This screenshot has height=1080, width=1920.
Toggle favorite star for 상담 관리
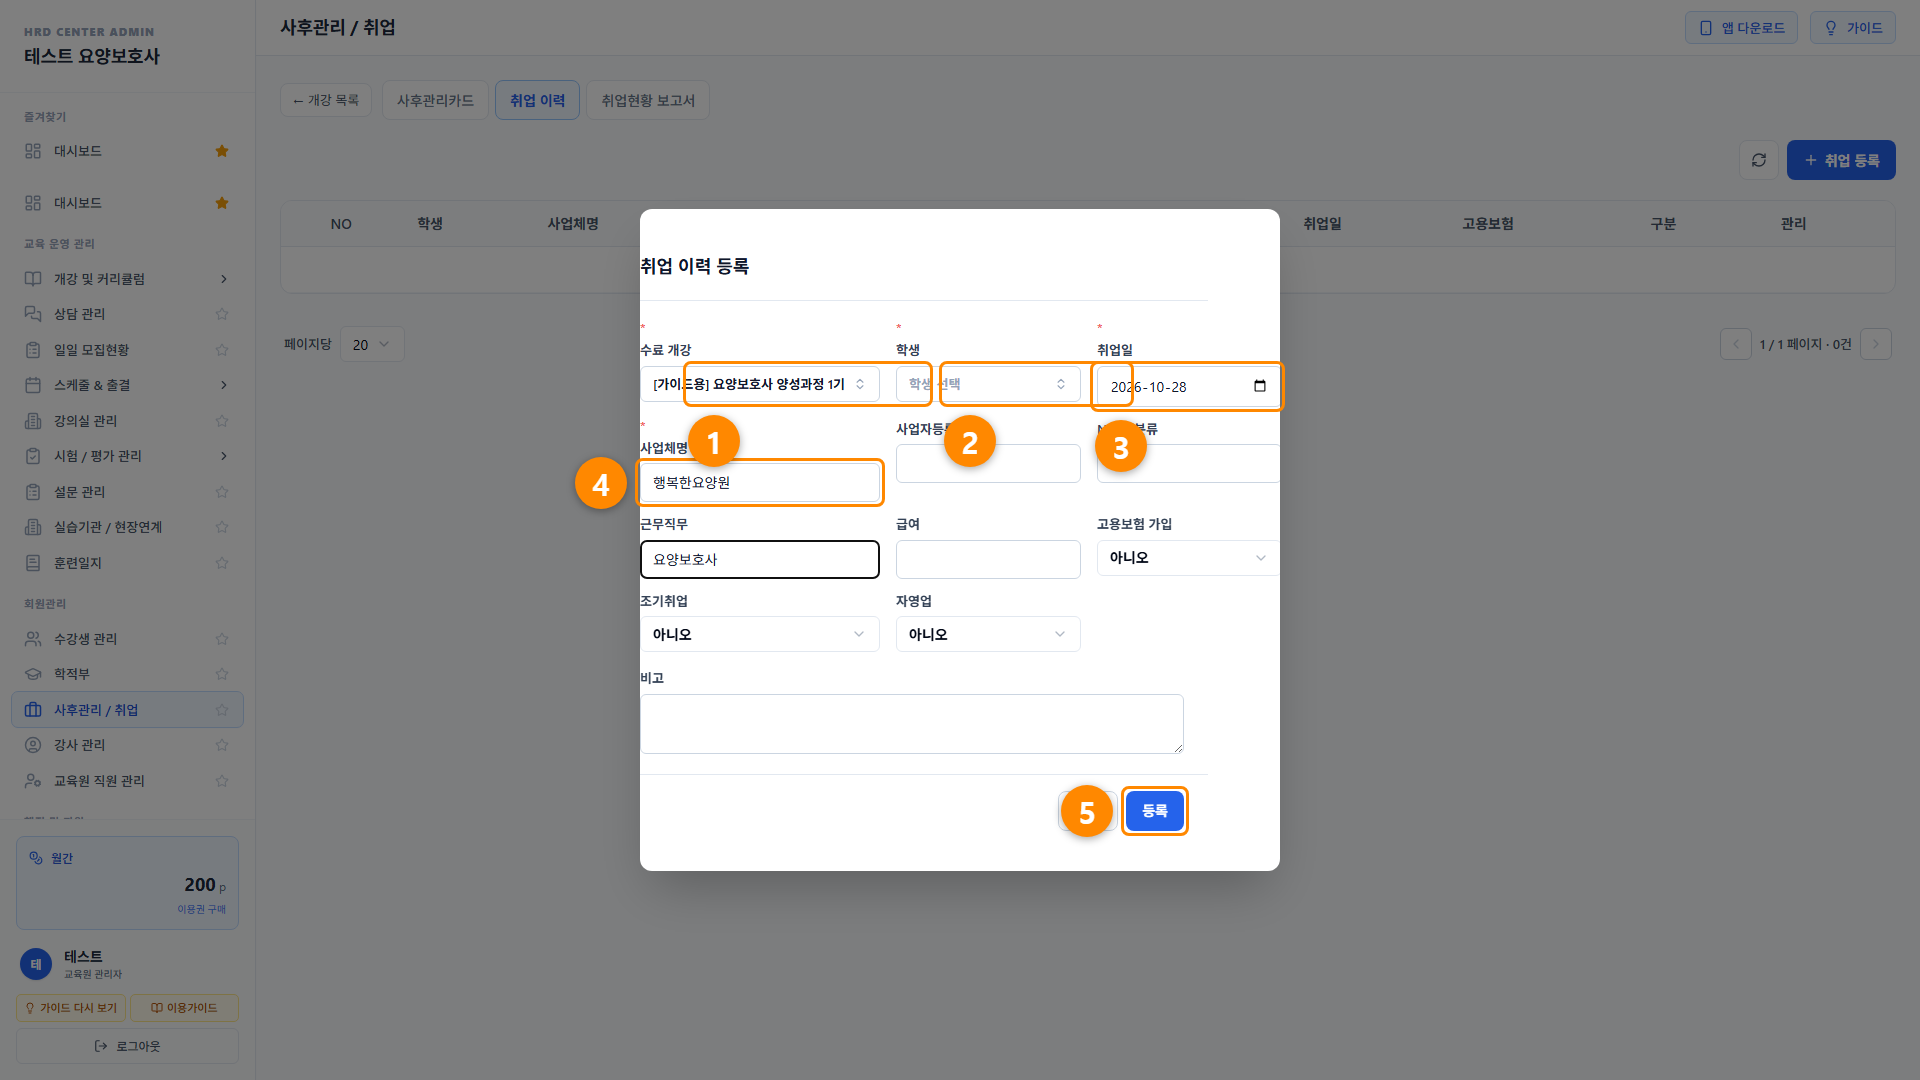pyautogui.click(x=222, y=314)
